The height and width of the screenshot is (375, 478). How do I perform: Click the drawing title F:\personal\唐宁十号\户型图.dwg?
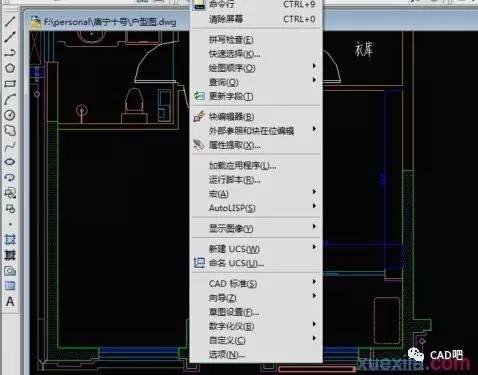click(110, 22)
